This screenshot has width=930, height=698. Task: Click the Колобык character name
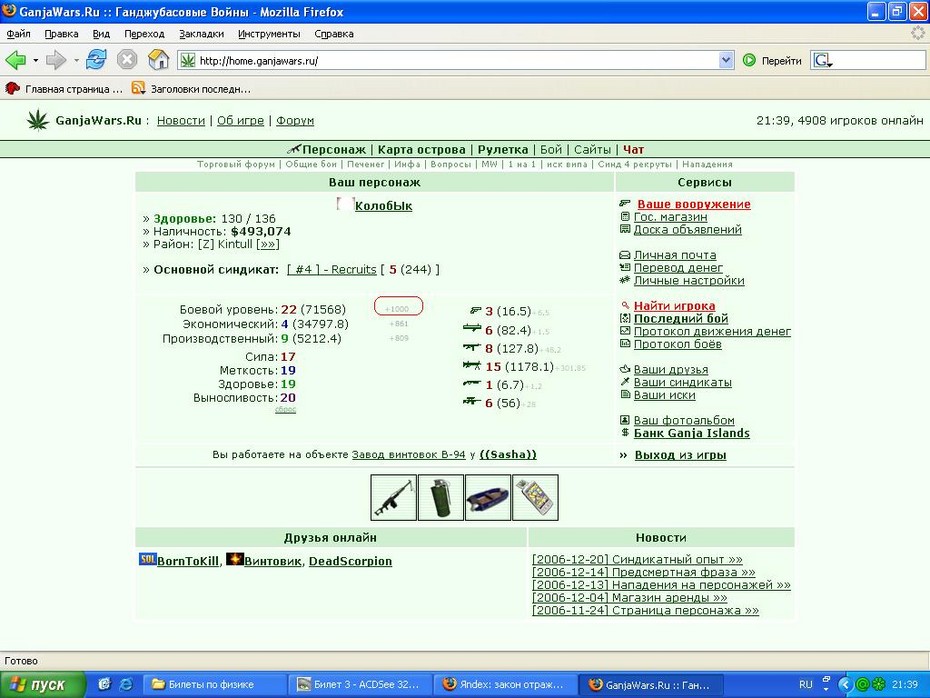383,206
